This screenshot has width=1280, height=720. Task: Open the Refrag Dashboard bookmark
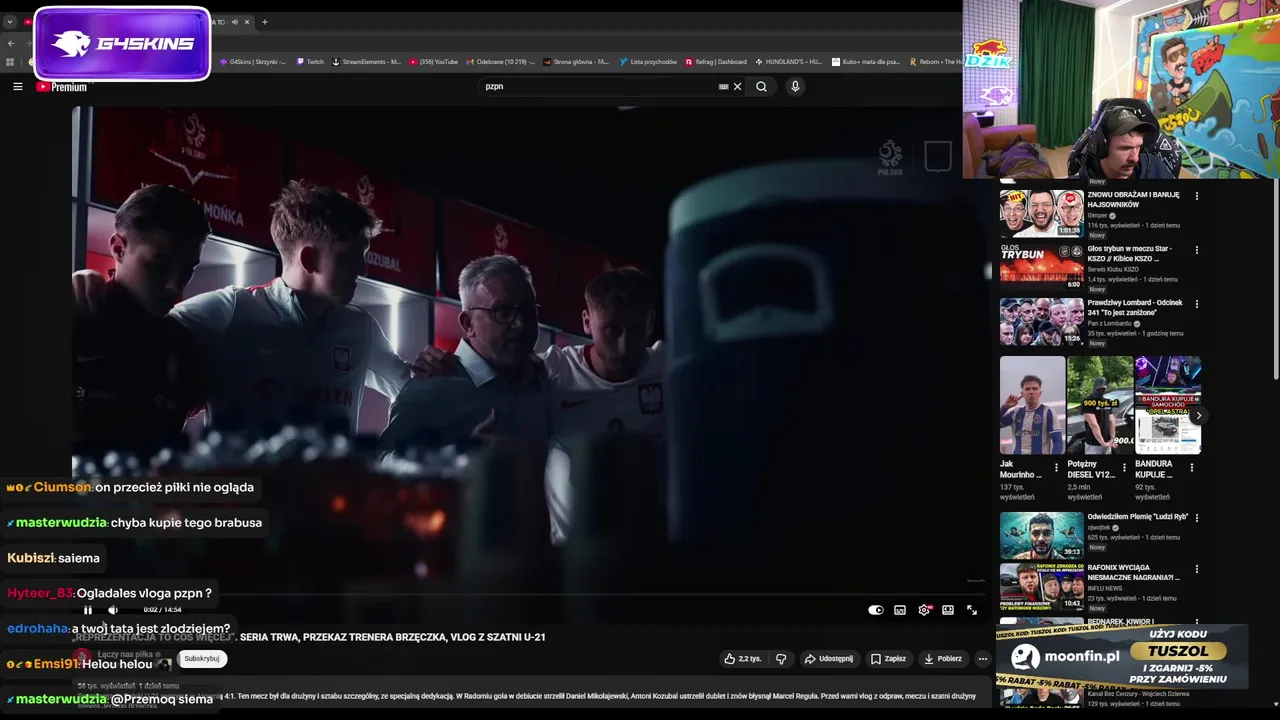[716, 62]
